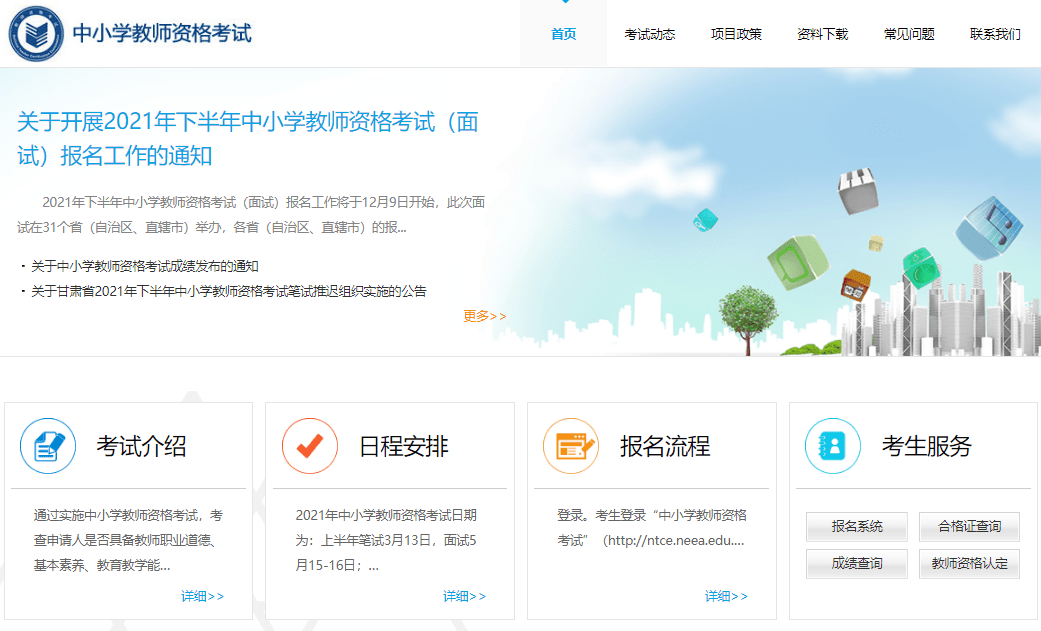
Task: Click 详细>> under 日程安排
Action: (x=465, y=596)
